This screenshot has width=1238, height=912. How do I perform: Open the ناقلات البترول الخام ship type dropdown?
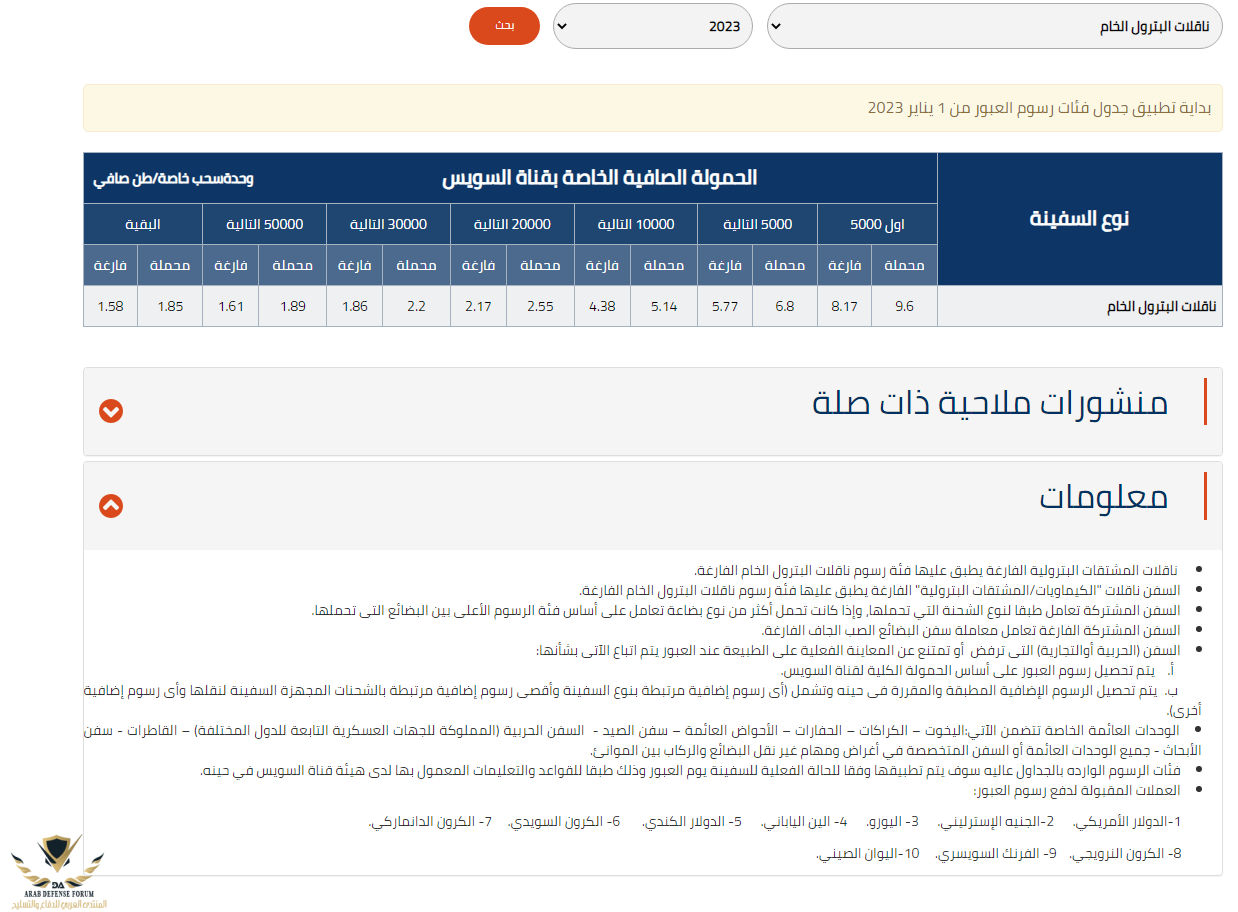click(x=994, y=26)
